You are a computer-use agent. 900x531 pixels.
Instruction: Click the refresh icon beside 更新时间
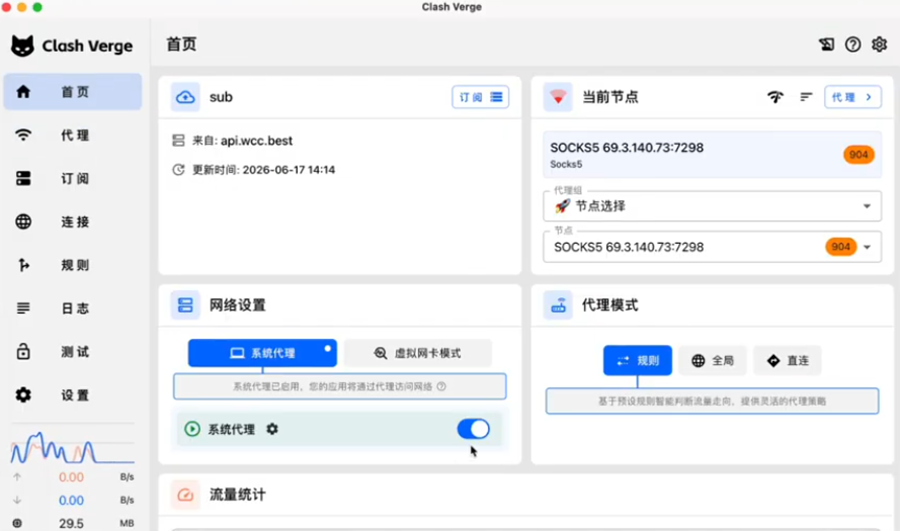[179, 170]
